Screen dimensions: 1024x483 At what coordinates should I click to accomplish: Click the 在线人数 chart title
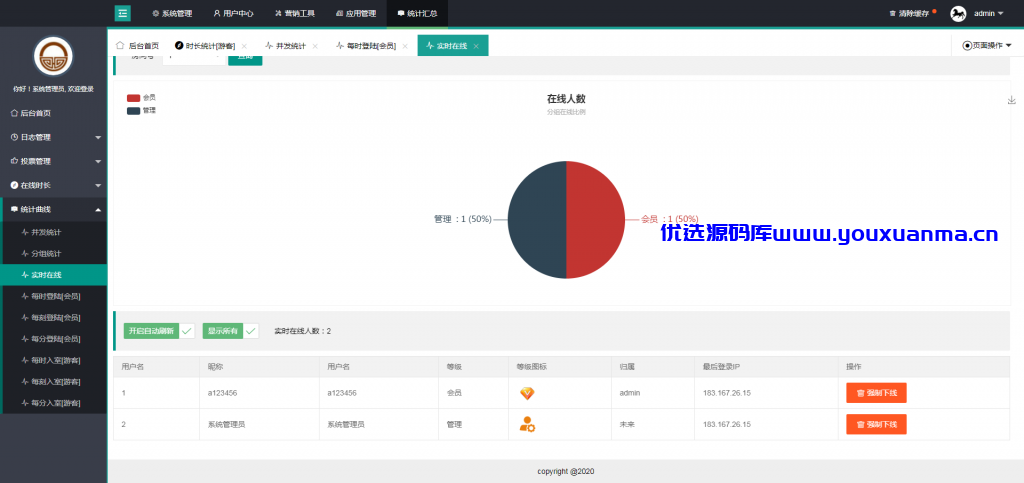tap(566, 99)
